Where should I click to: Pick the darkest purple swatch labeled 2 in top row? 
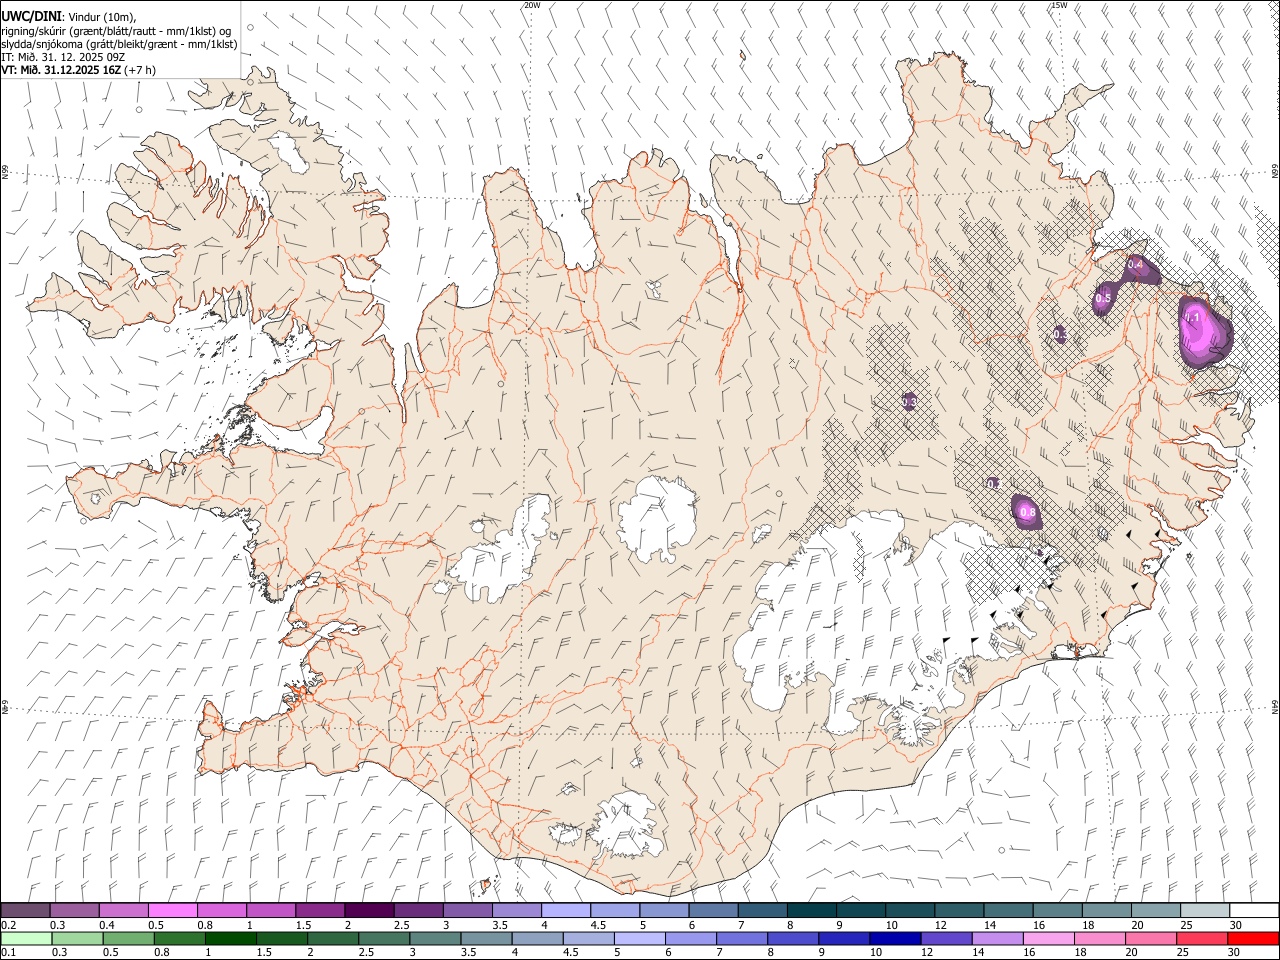369,911
